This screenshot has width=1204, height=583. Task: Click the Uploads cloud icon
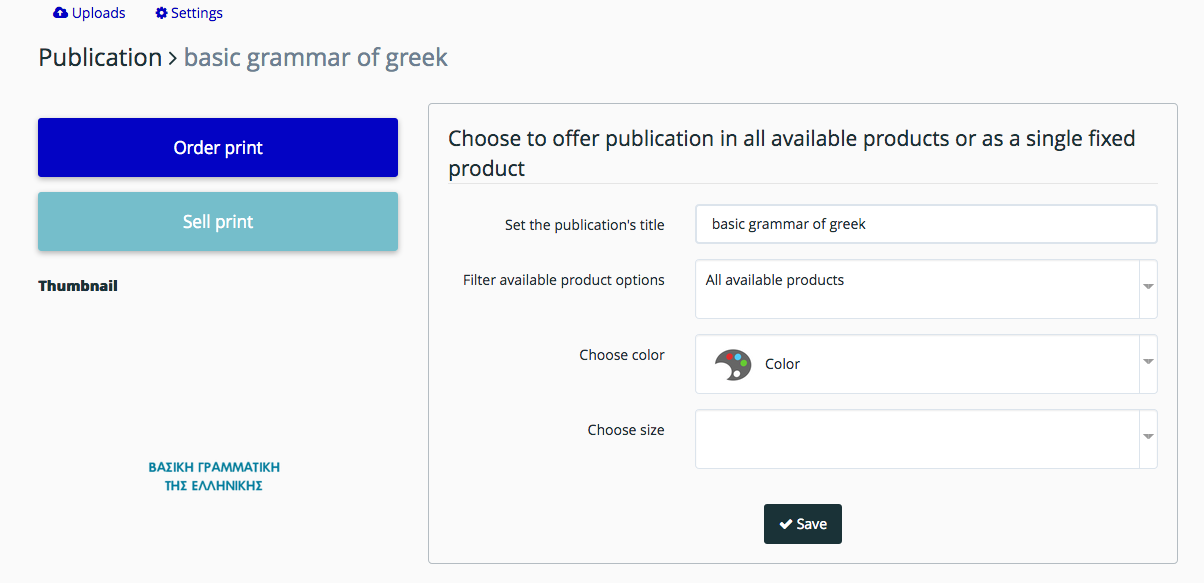(61, 13)
